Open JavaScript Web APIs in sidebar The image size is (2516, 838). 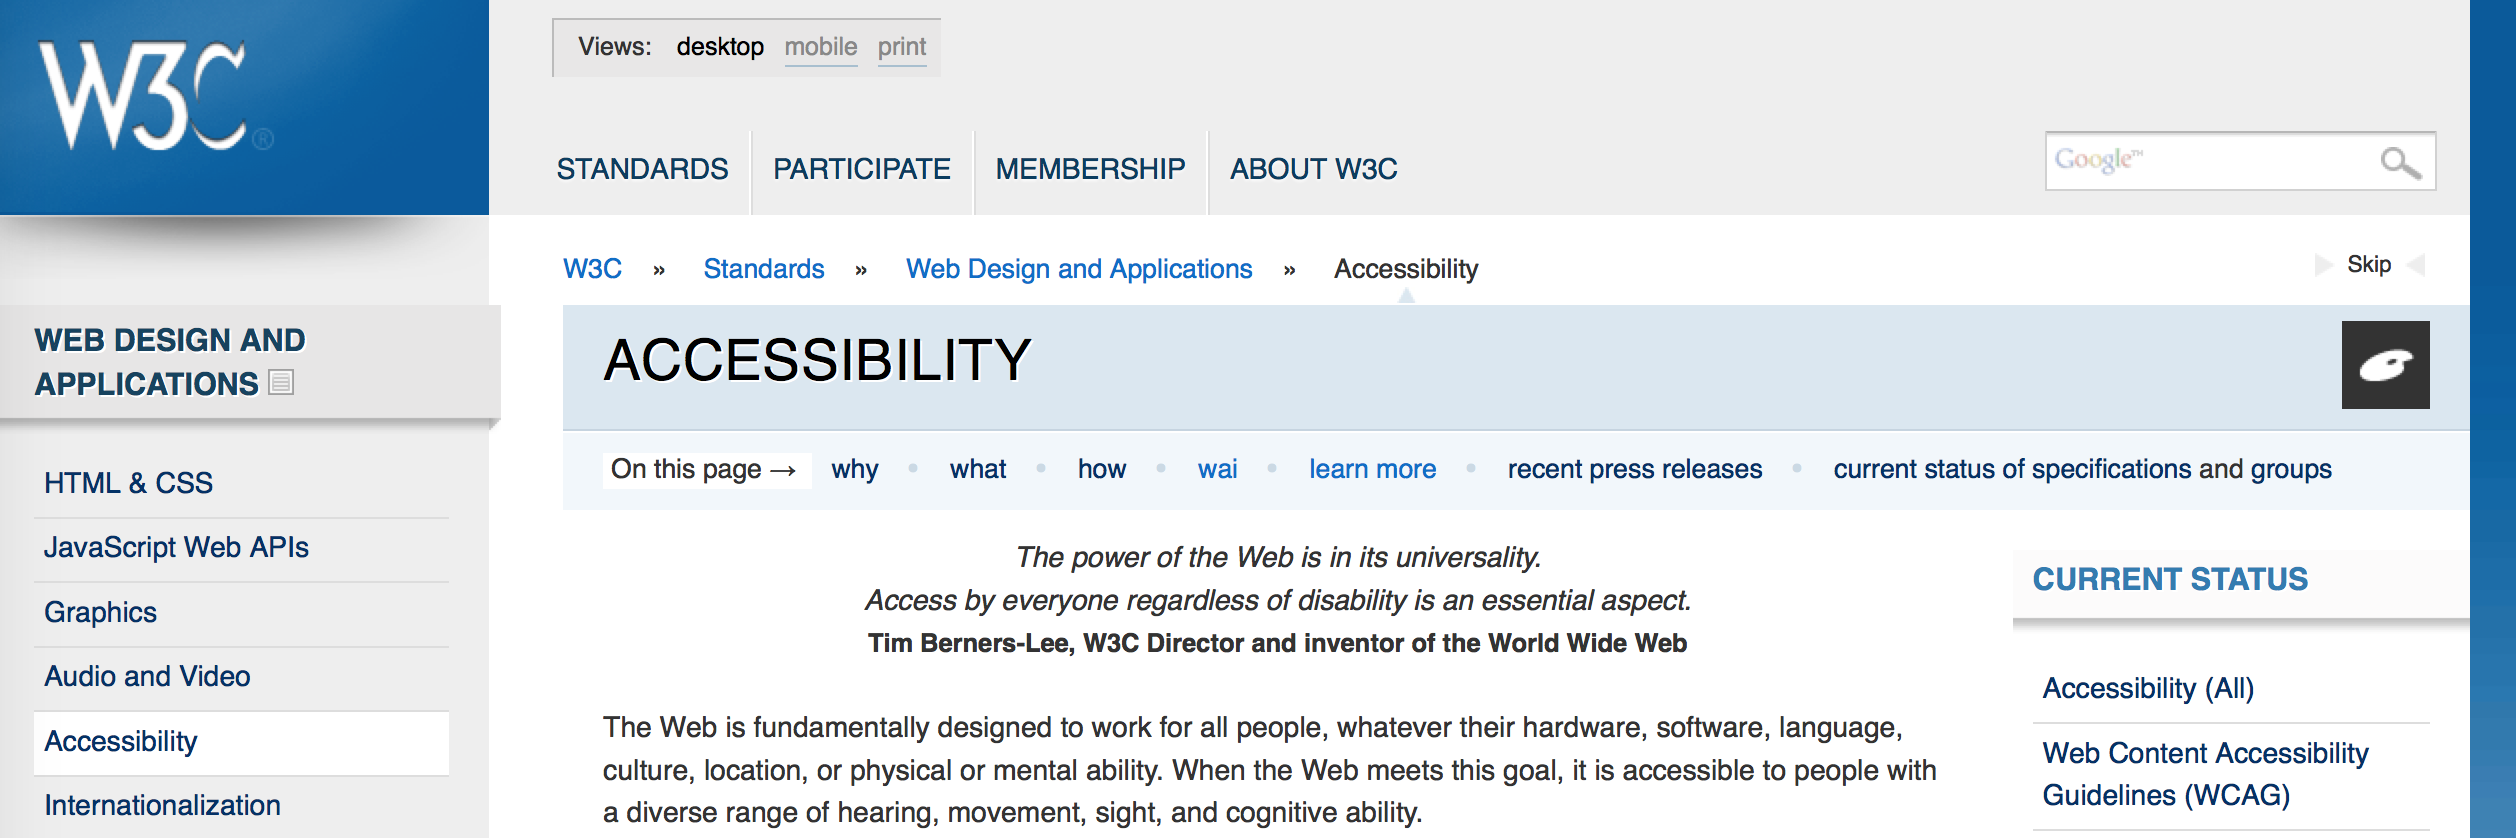tap(176, 547)
